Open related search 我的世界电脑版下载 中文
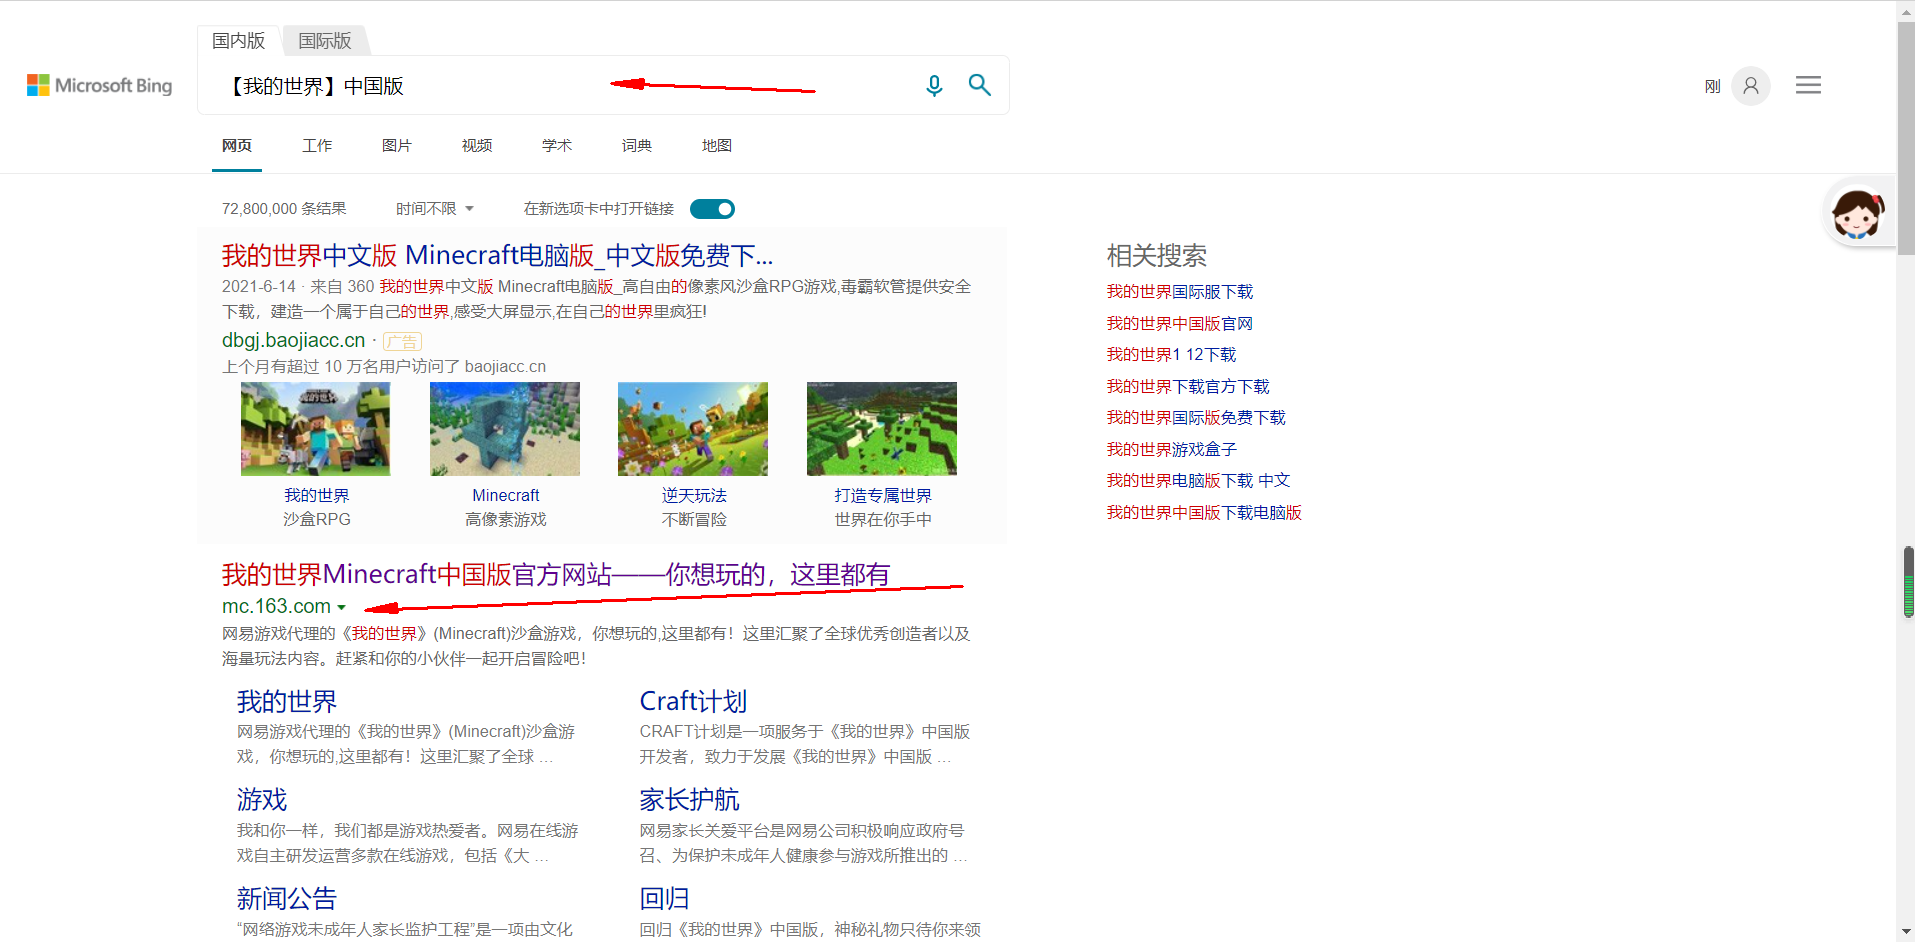1915x942 pixels. pos(1198,481)
